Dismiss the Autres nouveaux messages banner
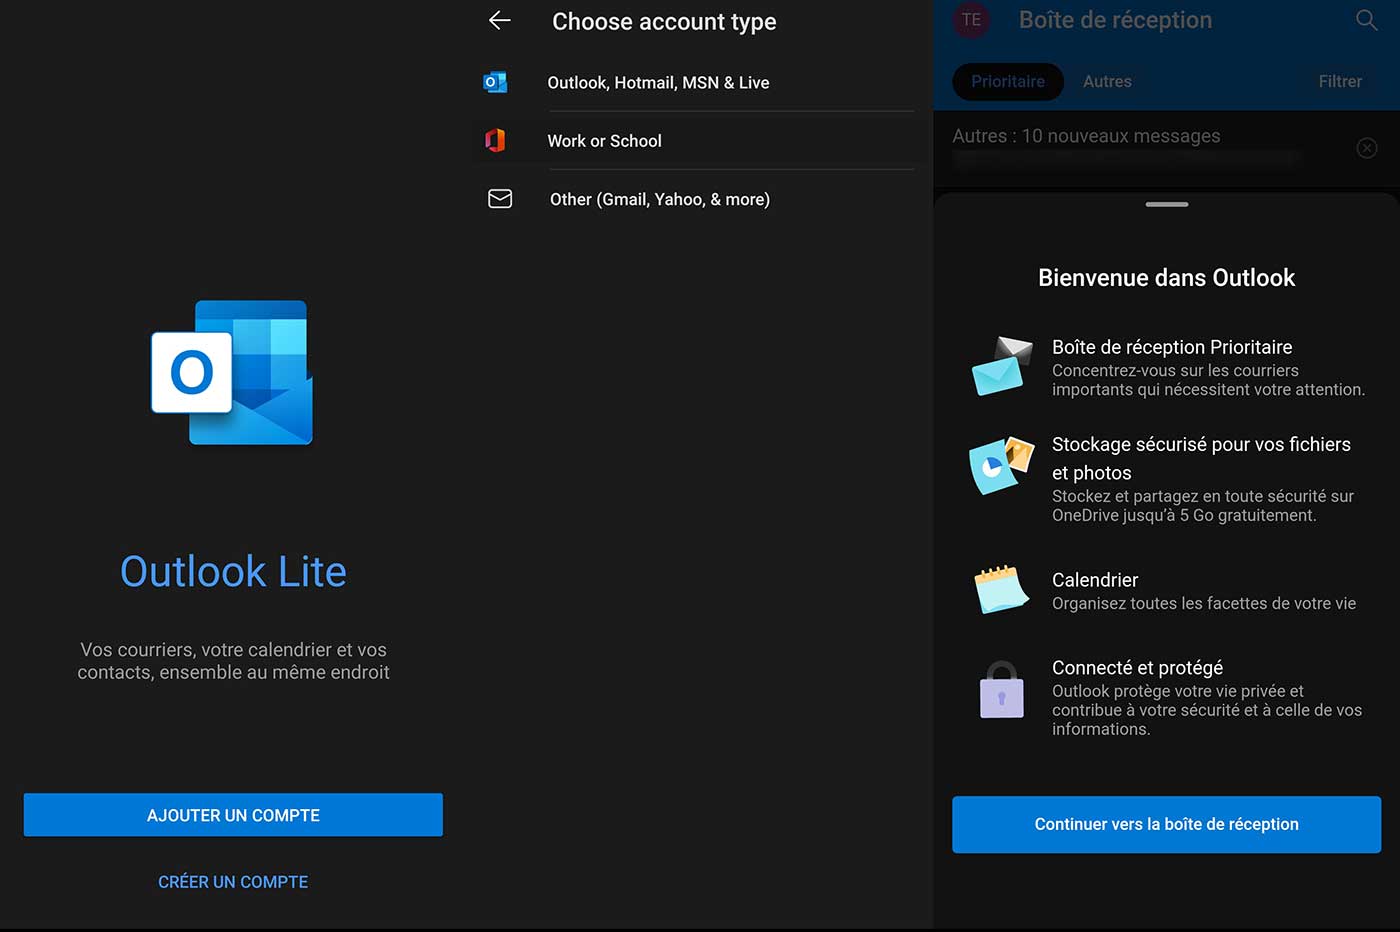The image size is (1400, 932). click(1367, 148)
